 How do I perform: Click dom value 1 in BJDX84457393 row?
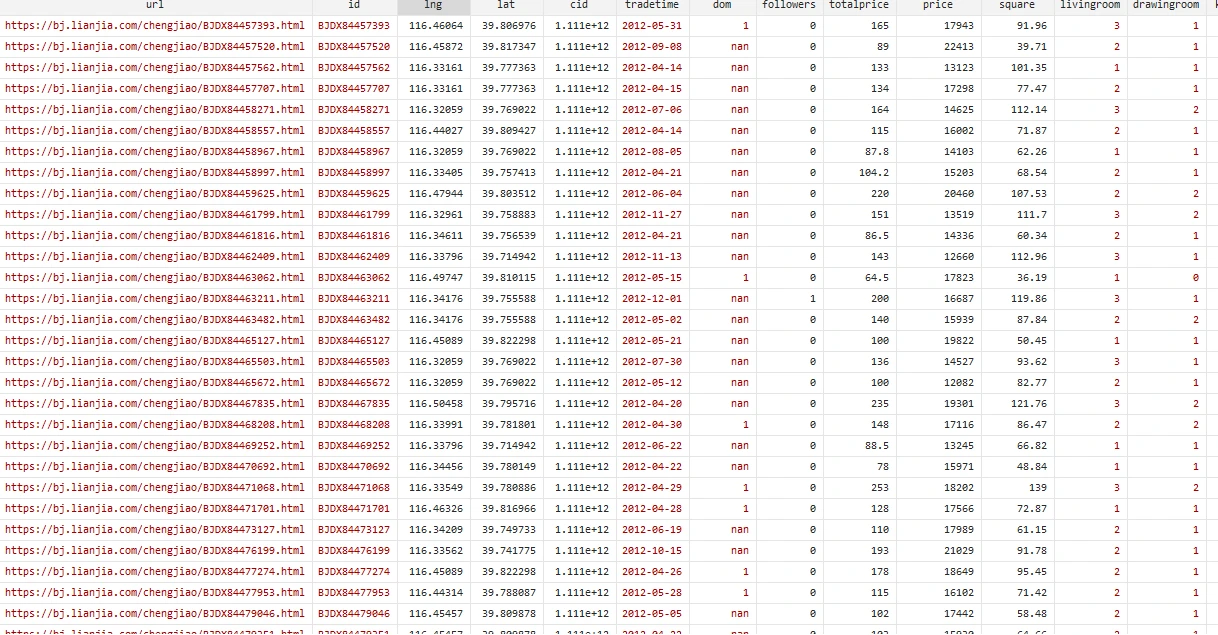745,26
